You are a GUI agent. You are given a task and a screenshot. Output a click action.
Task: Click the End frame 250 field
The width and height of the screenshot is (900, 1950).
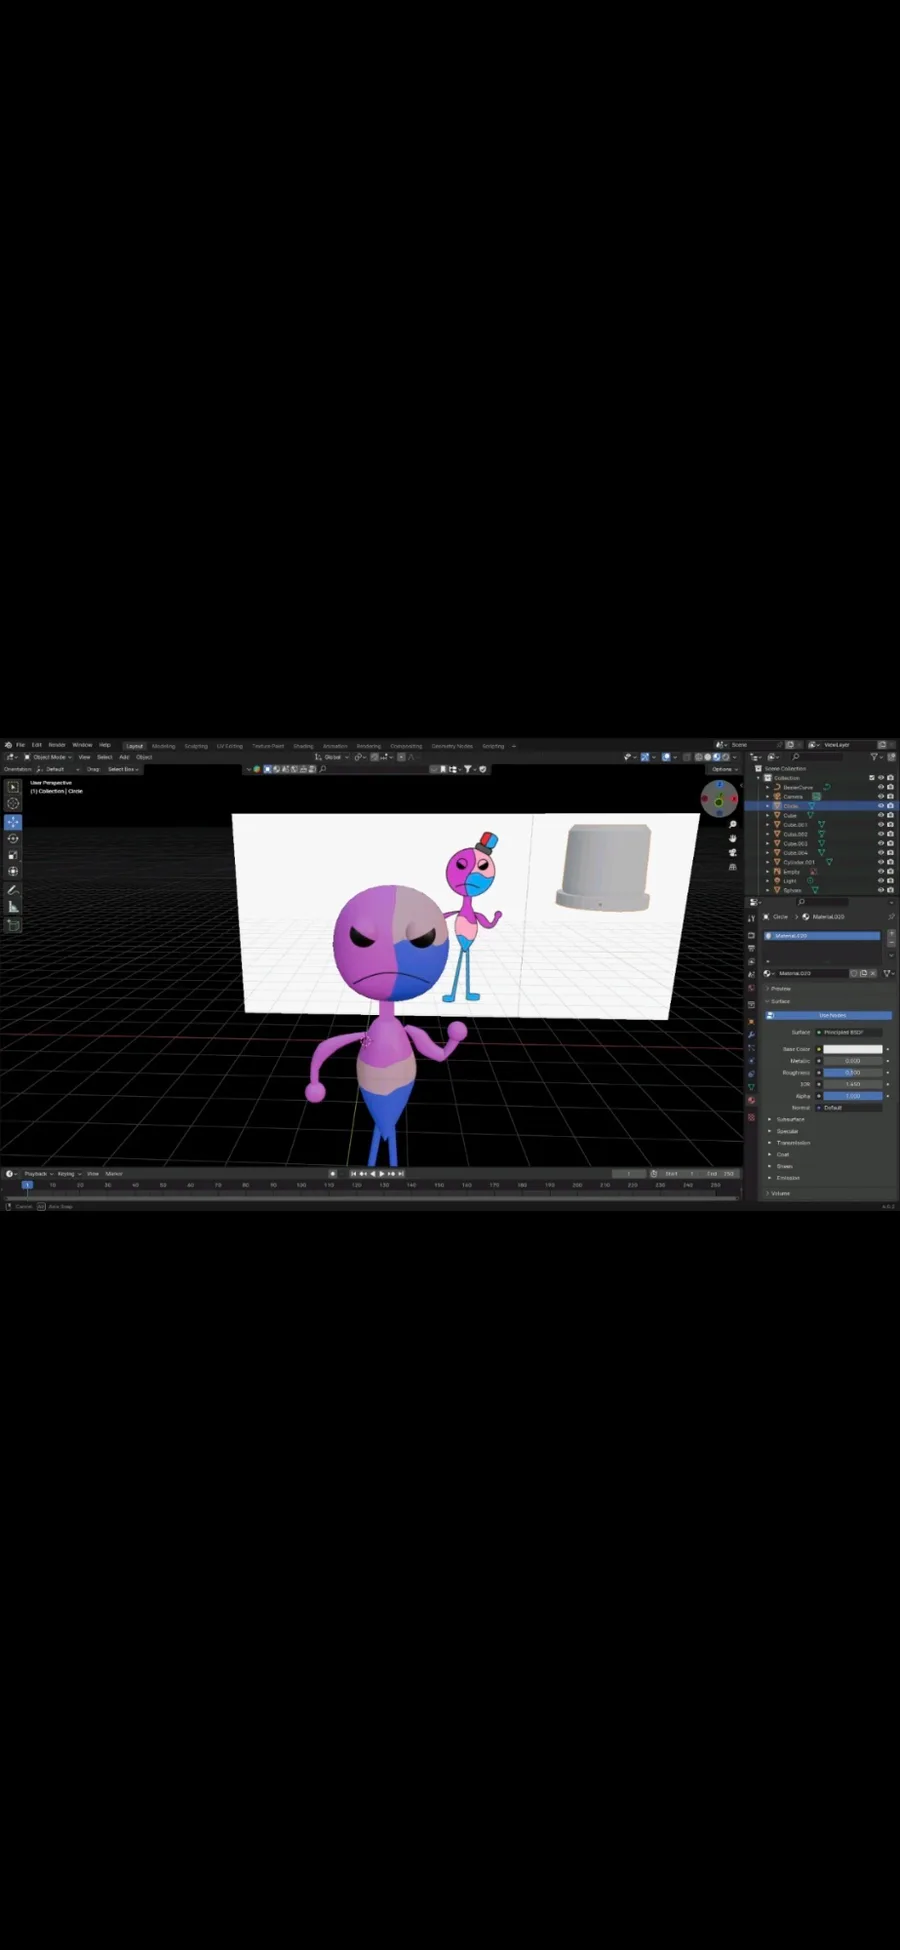pos(721,1173)
